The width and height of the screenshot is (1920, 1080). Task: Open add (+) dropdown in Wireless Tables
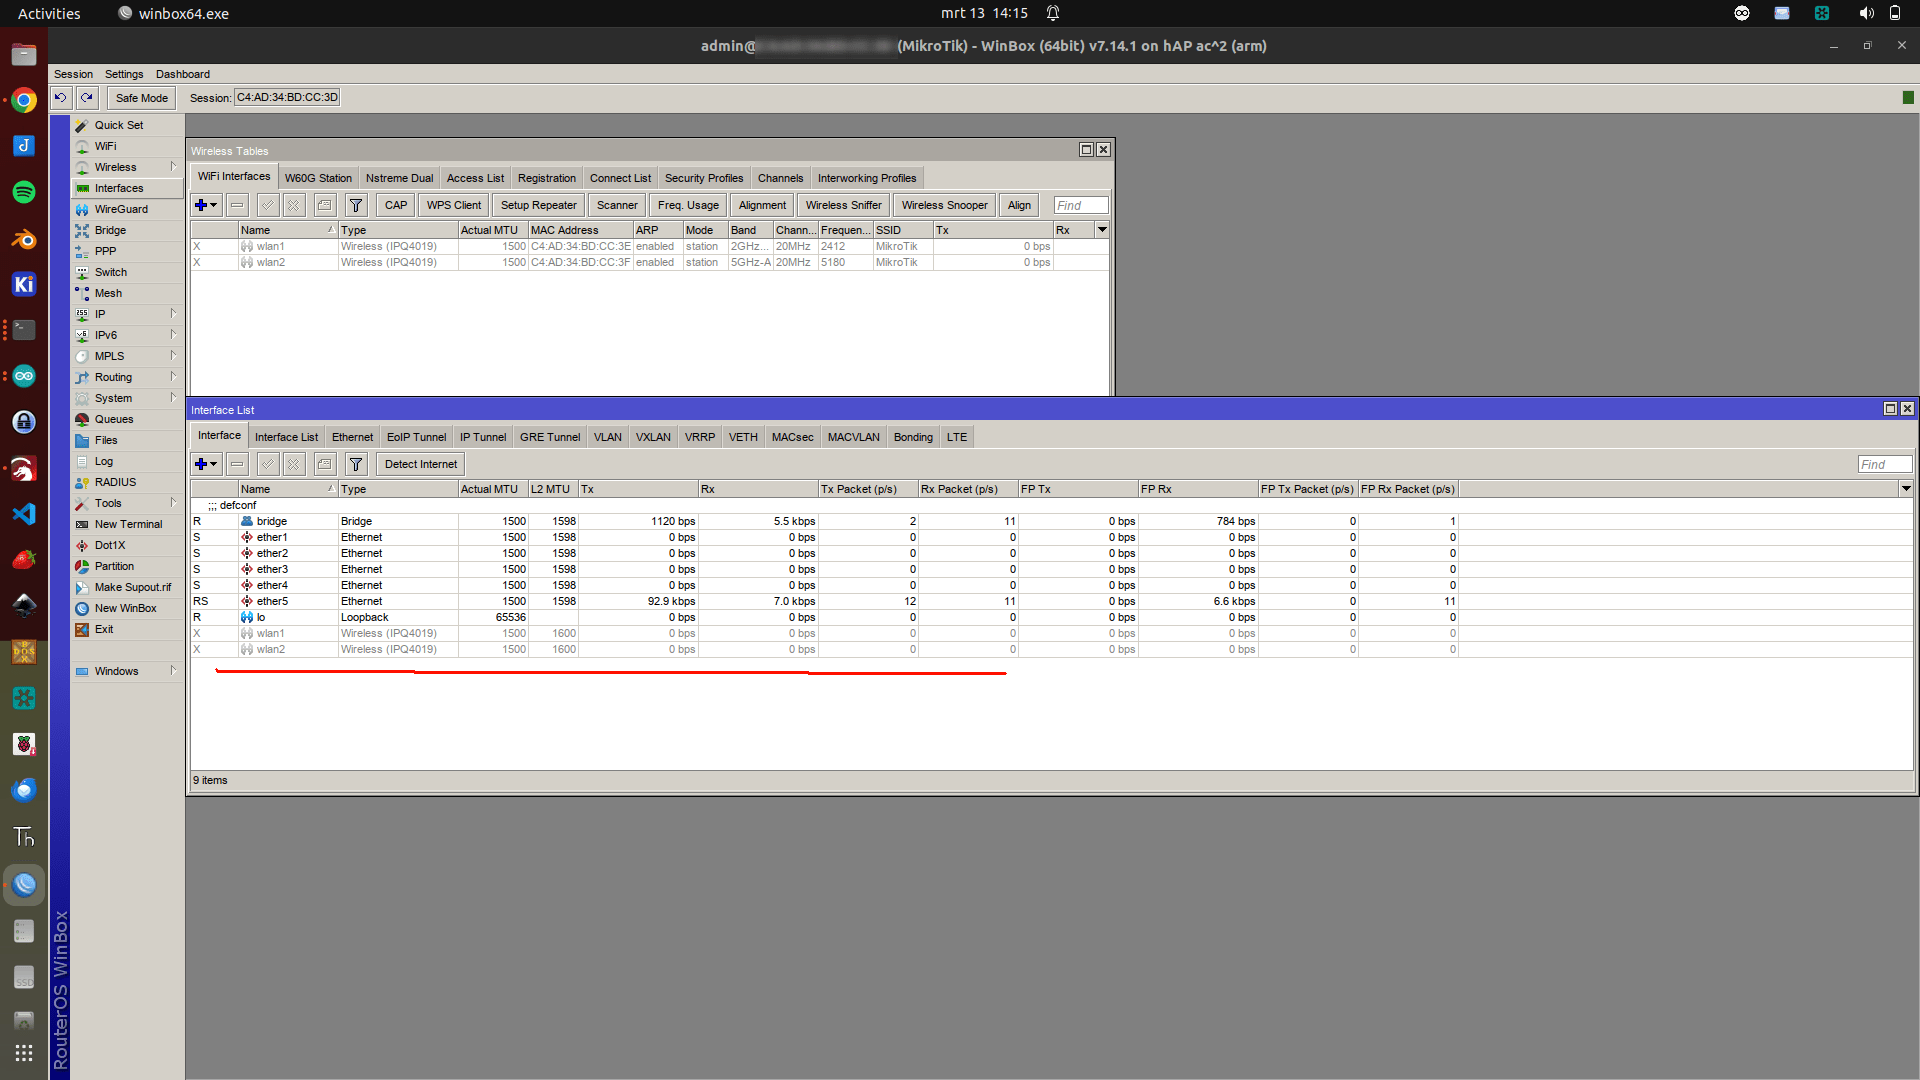(206, 205)
